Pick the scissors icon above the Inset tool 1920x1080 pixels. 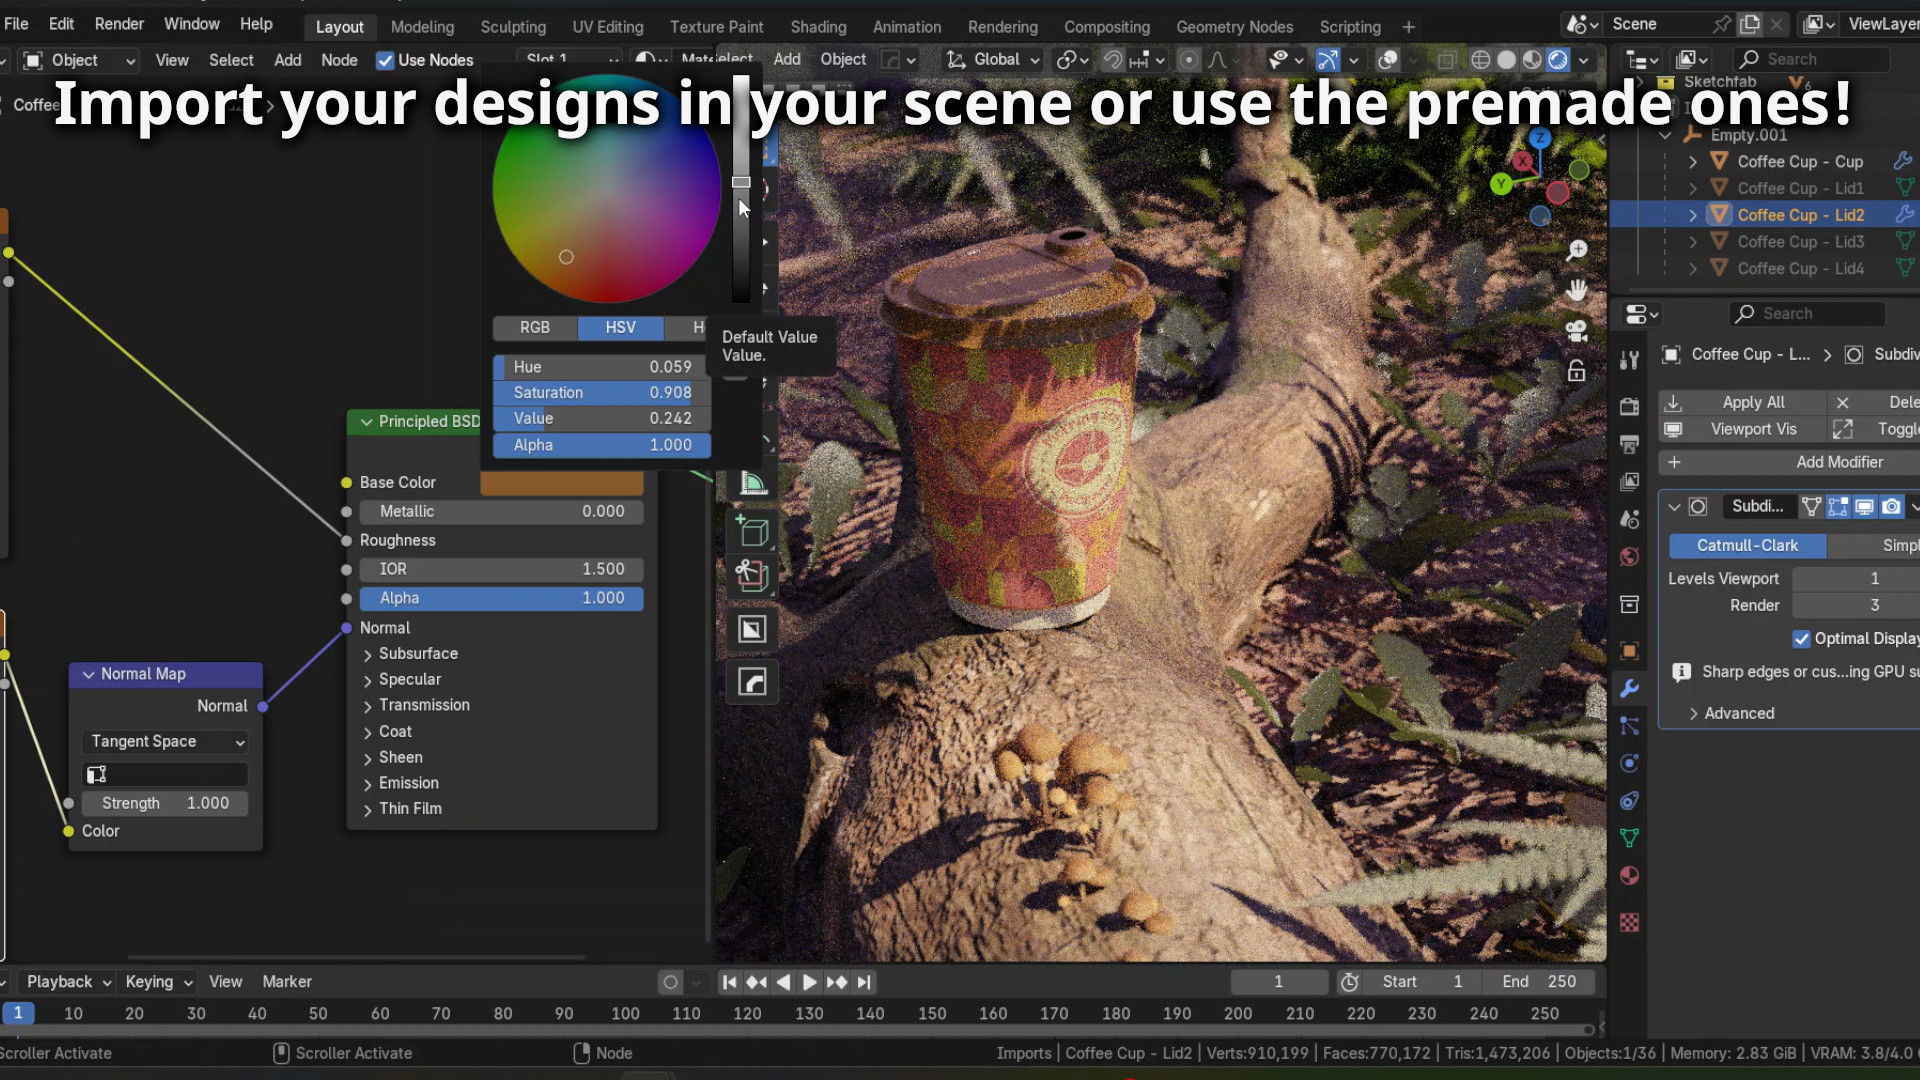pyautogui.click(x=752, y=575)
